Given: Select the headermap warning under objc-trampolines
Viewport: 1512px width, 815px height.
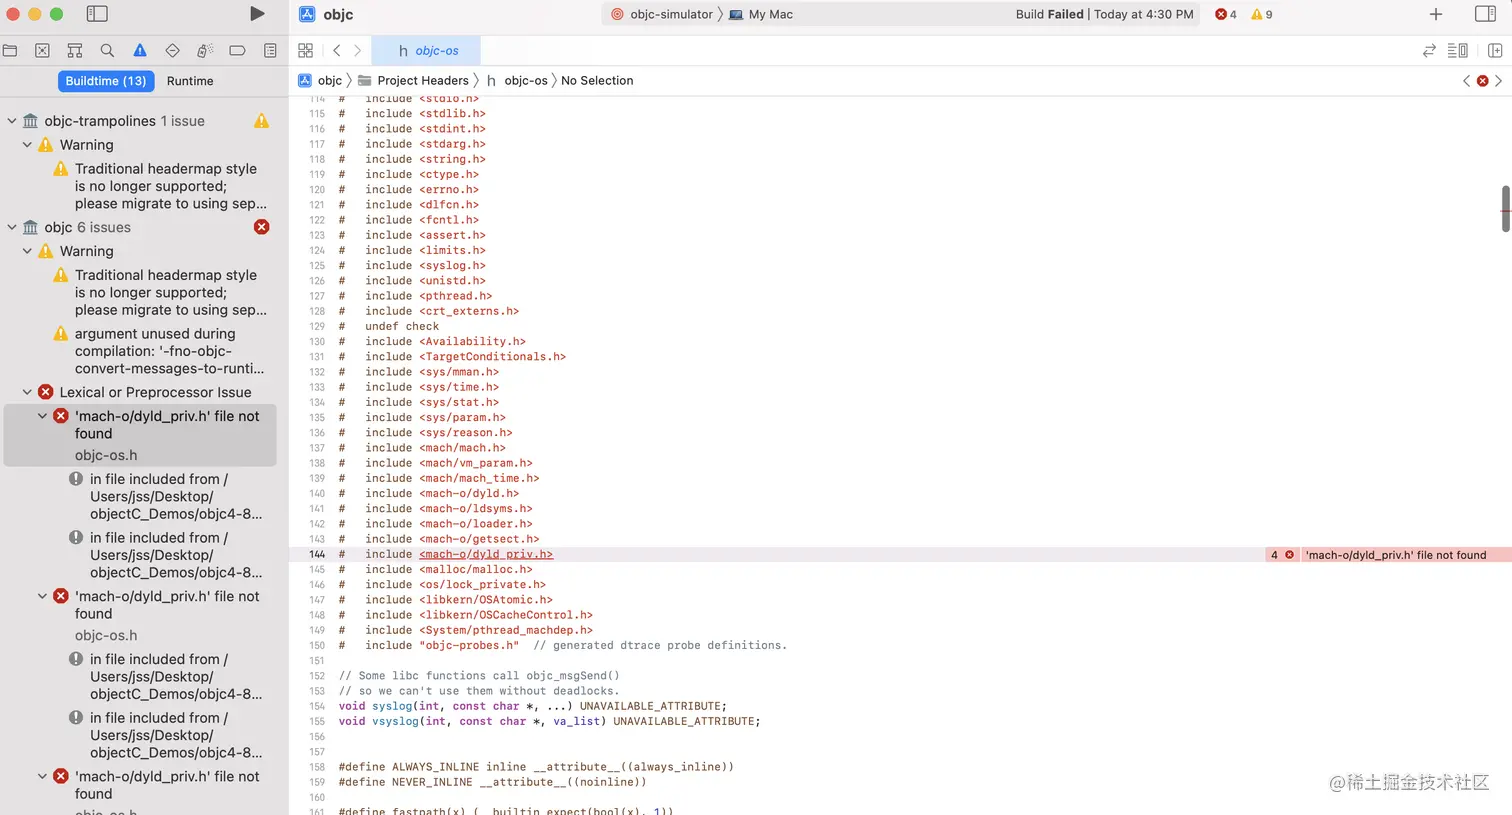Looking at the screenshot, I should tap(160, 186).
